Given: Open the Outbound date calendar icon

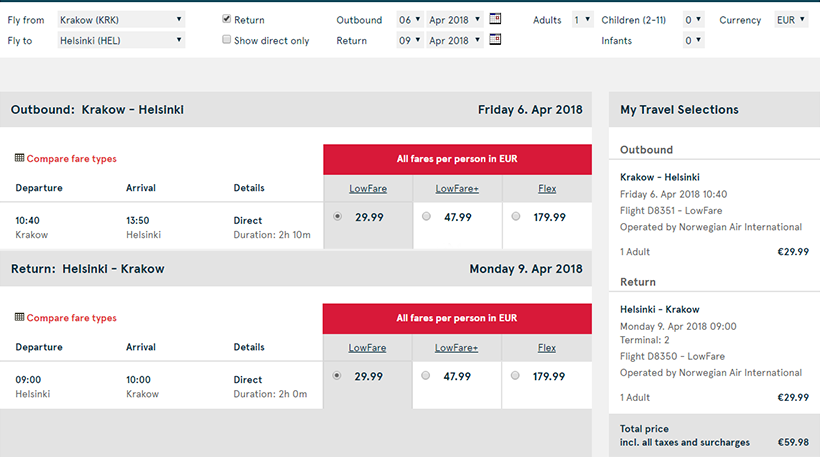Looking at the screenshot, I should pos(495,19).
